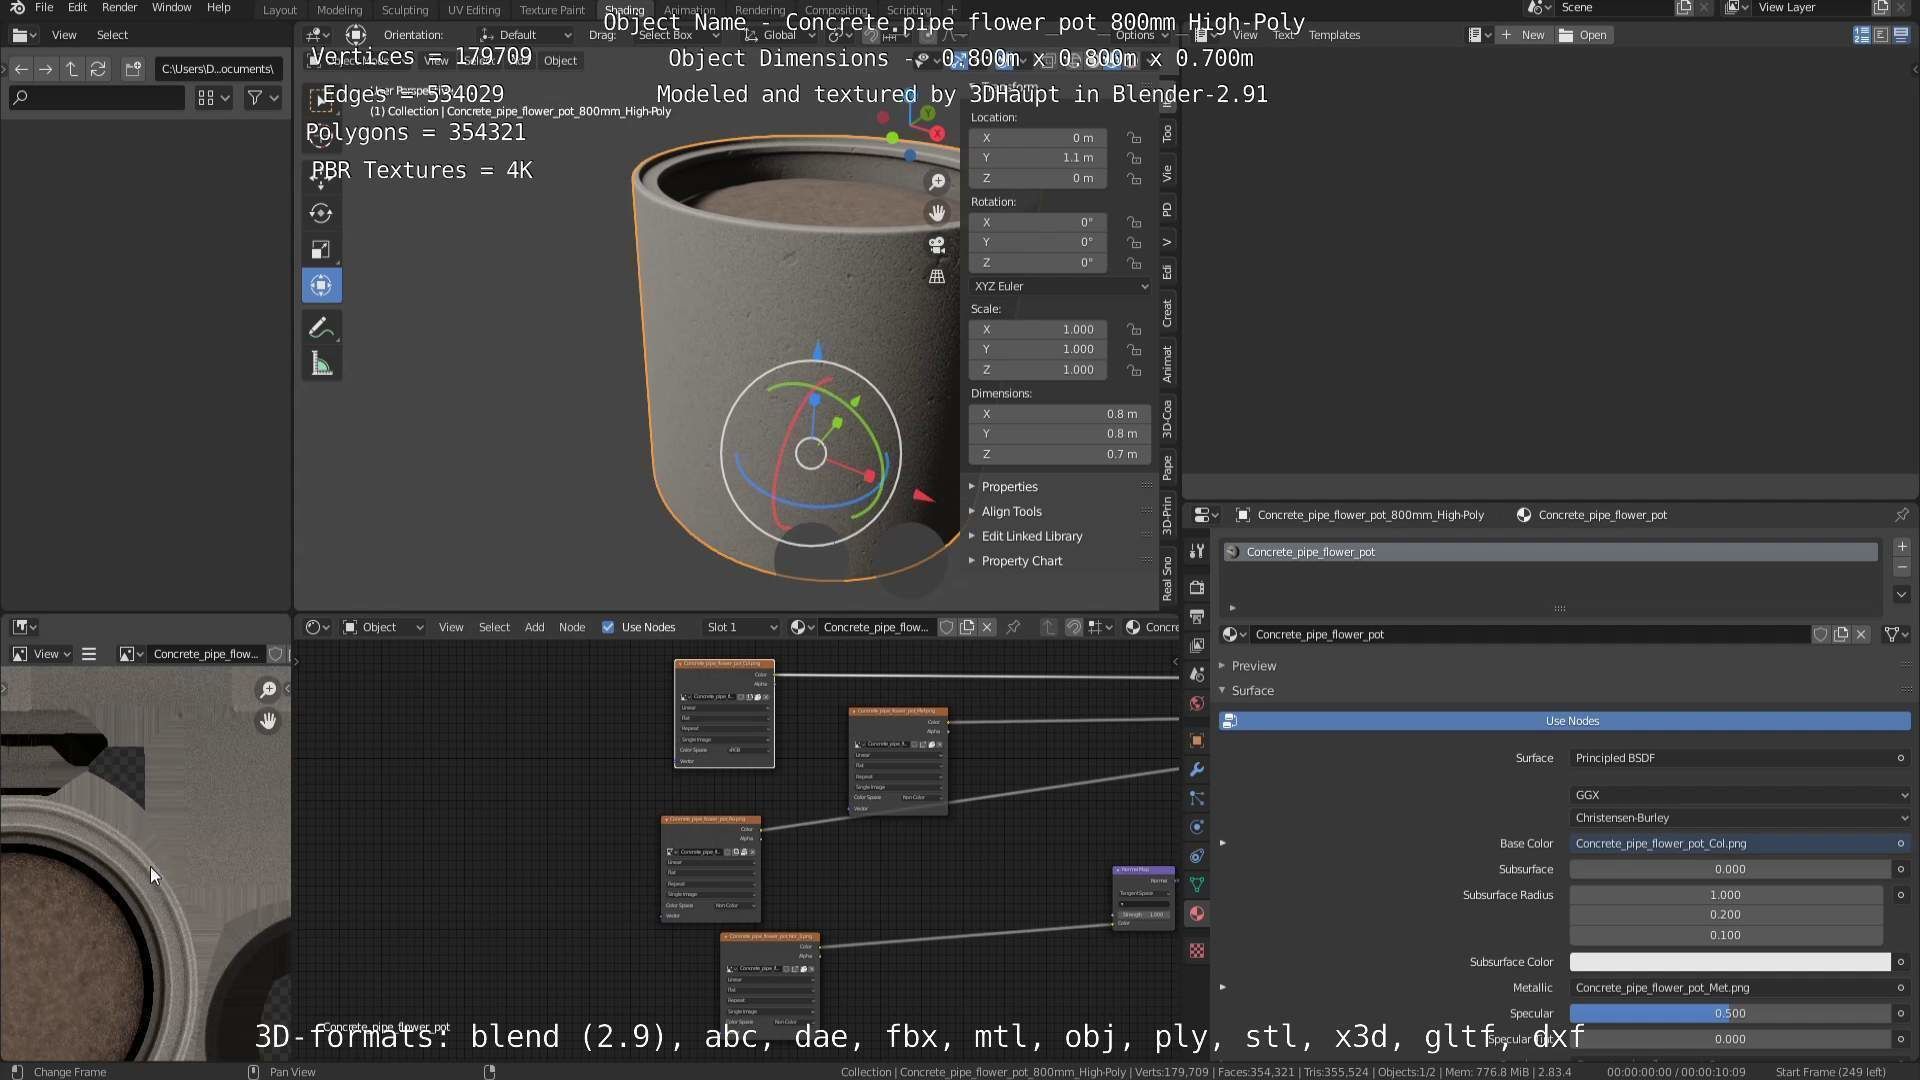Click the Subsurface Color swatch
1920x1080 pixels.
[x=1730, y=963]
